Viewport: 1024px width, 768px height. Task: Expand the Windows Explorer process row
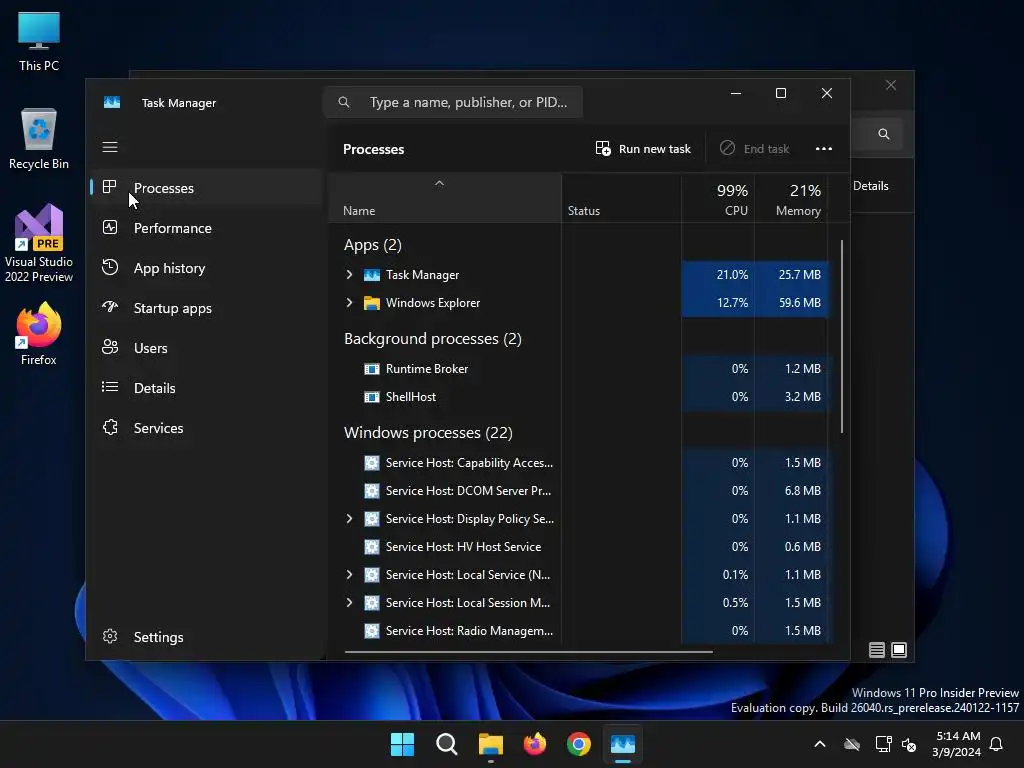[349, 303]
